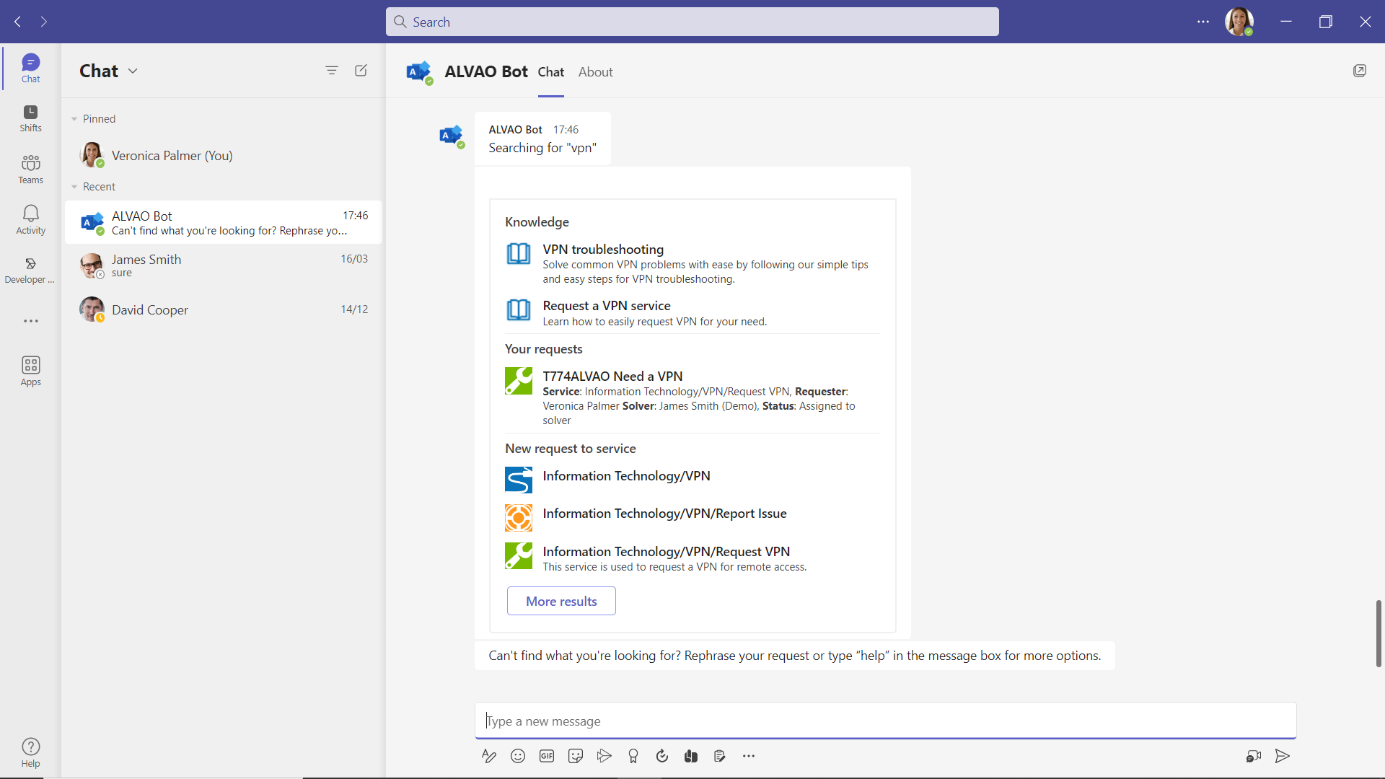Open the James Smith chat
Viewport: 1385px width, 779px height.
coord(223,265)
